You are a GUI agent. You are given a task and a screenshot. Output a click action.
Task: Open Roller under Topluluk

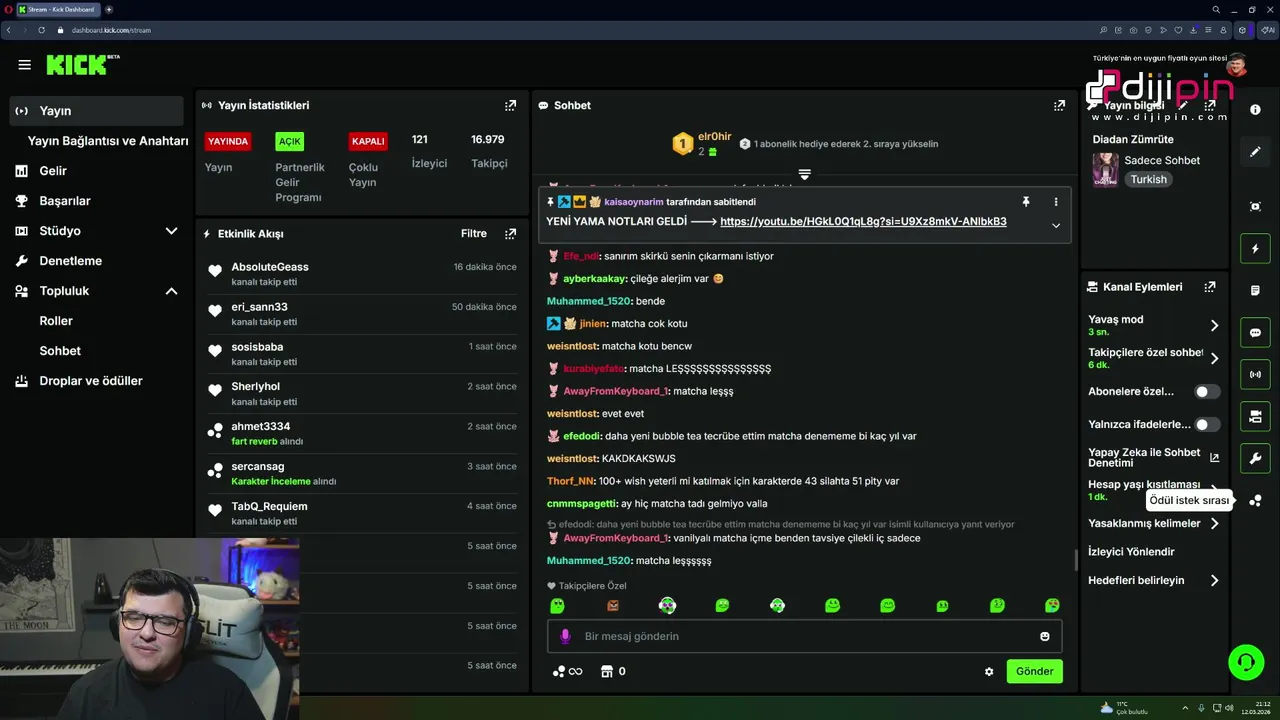(56, 321)
